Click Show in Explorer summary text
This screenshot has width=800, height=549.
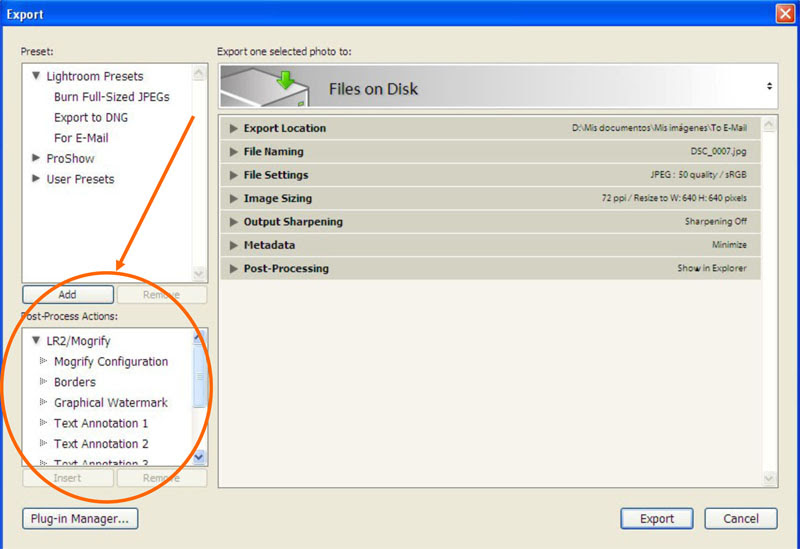[x=712, y=268]
